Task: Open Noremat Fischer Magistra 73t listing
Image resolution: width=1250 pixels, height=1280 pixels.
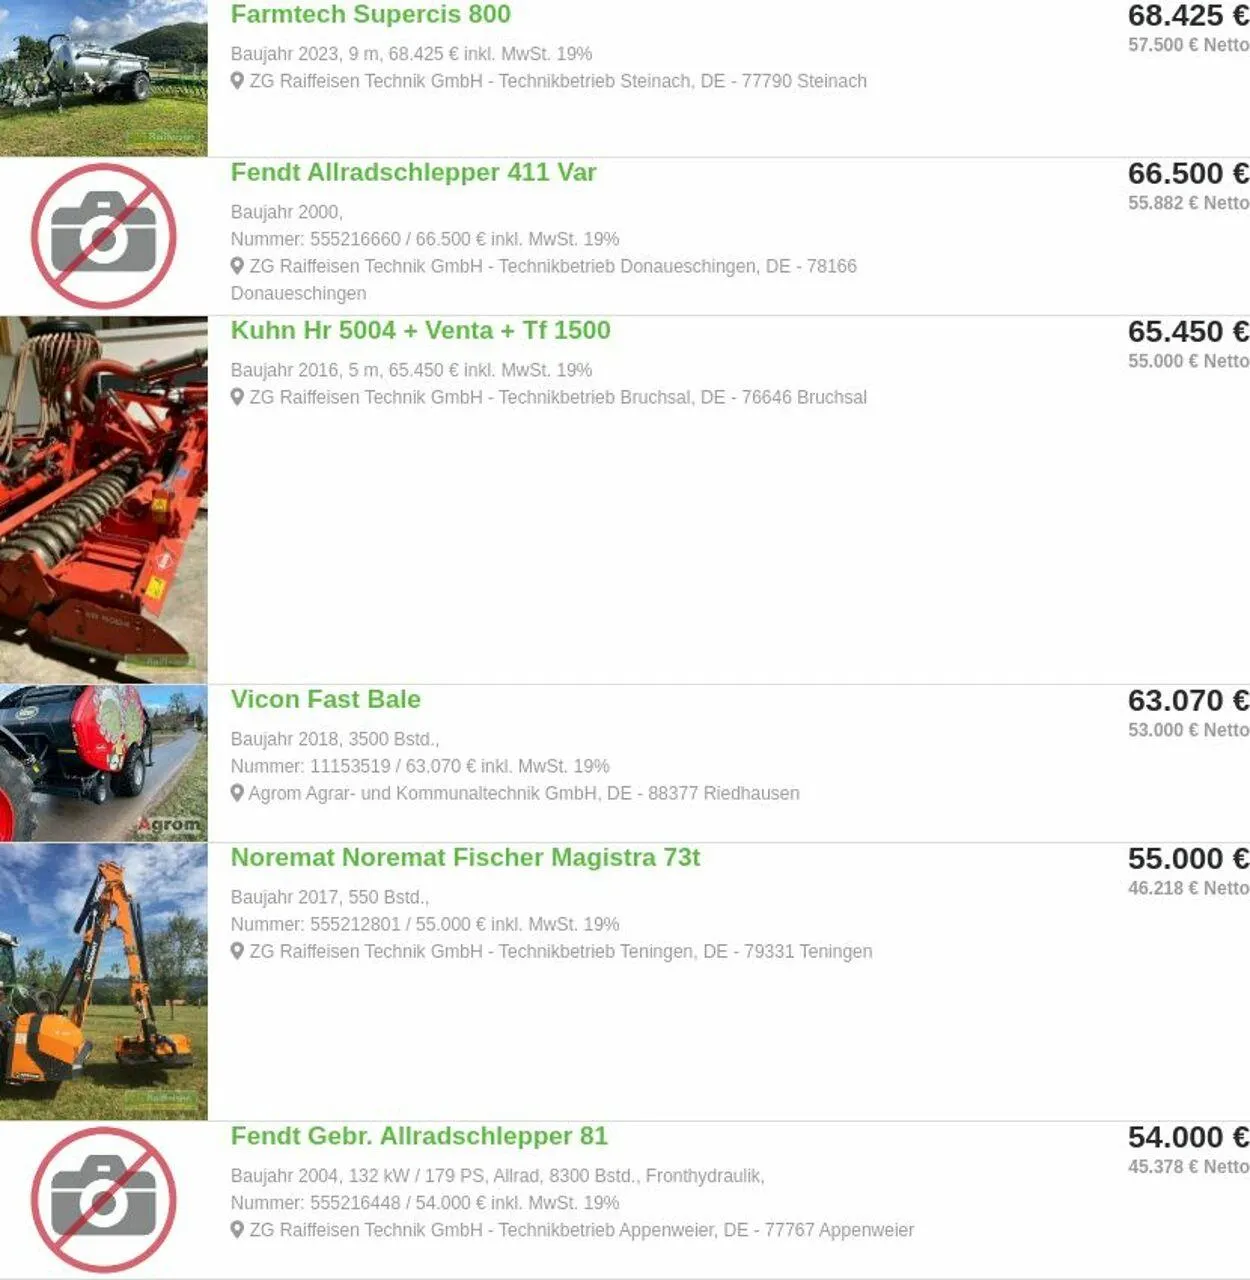Action: (465, 857)
